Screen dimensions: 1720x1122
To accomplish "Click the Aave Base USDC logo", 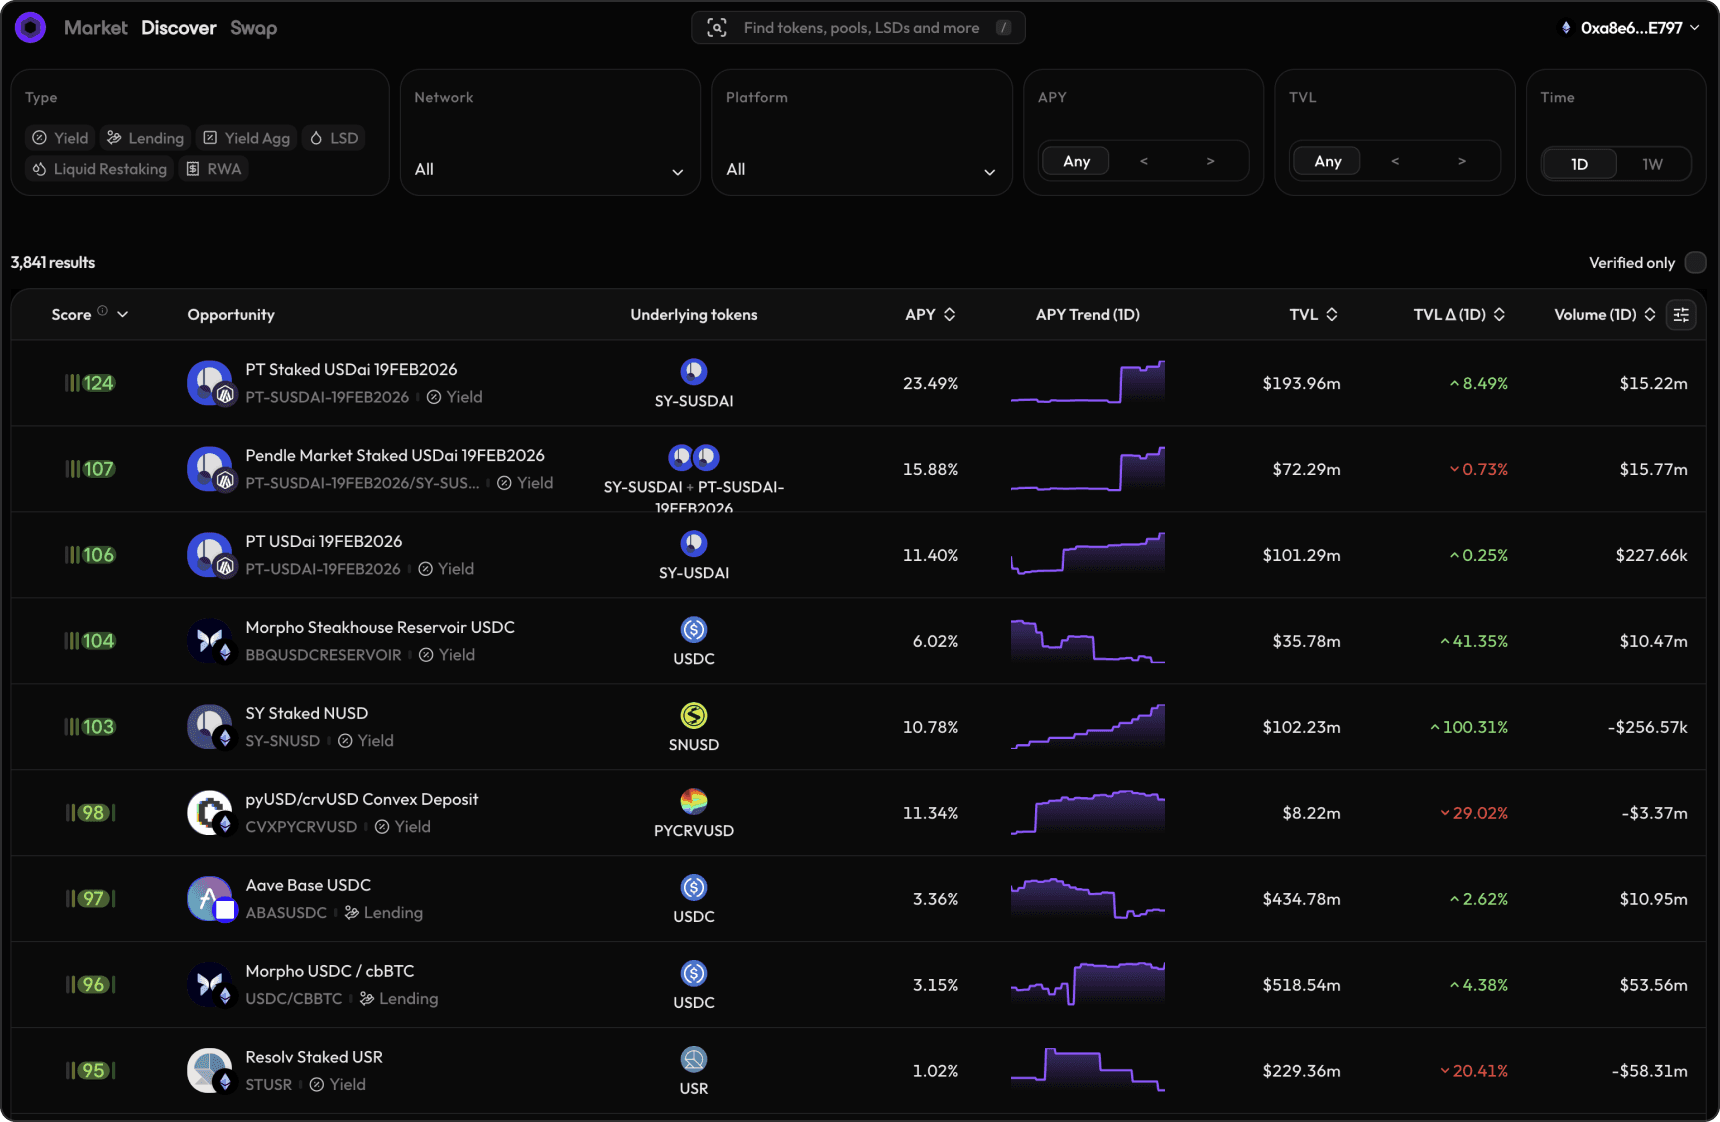I will coord(210,899).
